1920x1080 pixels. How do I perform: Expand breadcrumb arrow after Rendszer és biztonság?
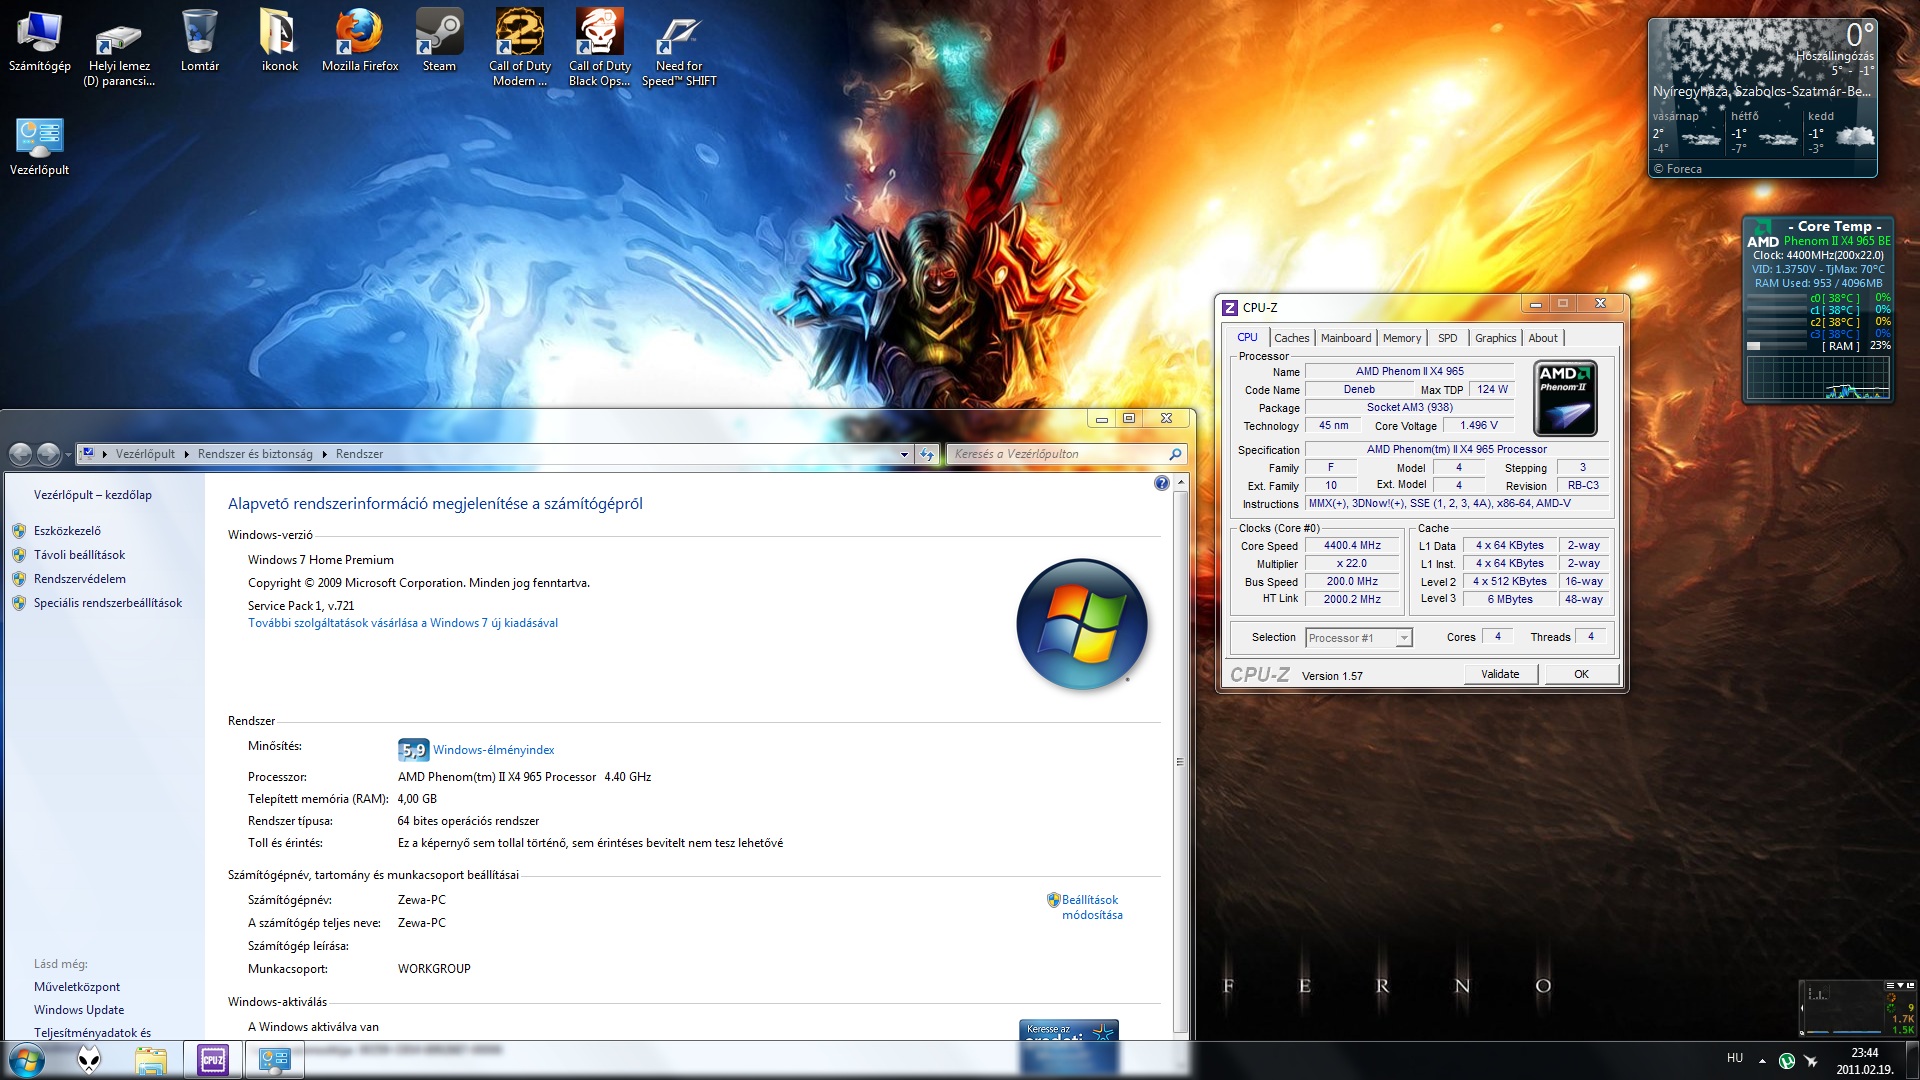tap(324, 454)
